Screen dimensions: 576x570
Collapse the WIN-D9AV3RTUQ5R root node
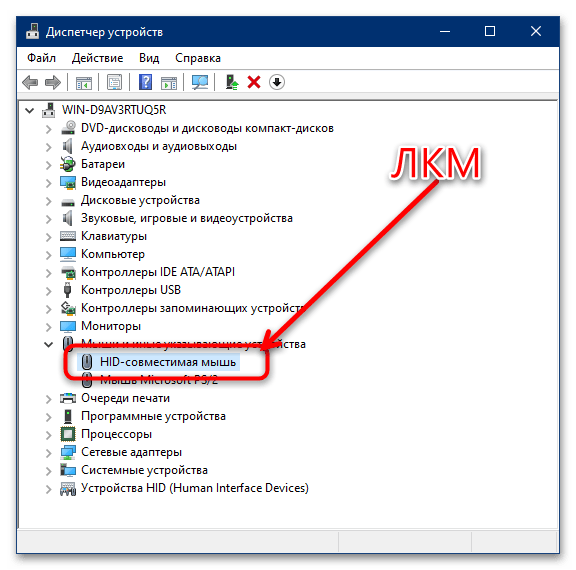pos(30,110)
